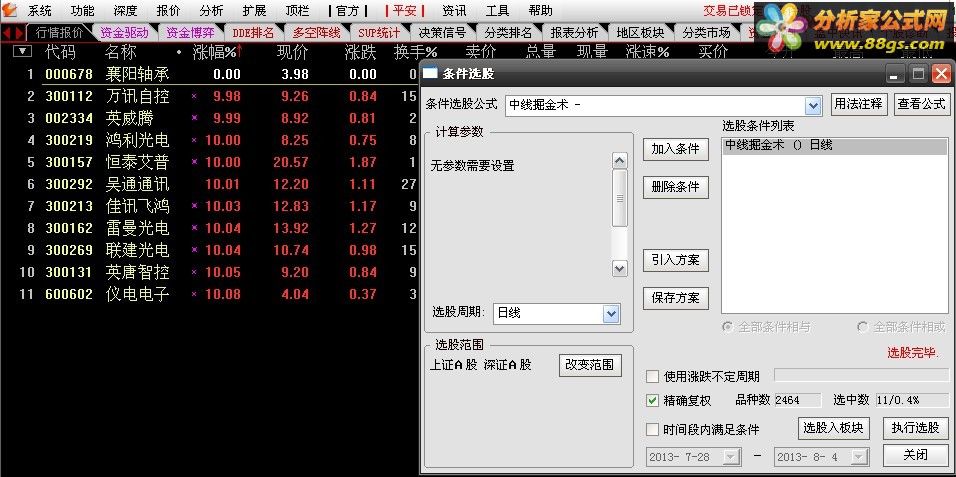This screenshot has width=956, height=477.
Task: Click the purple x mark beside 万讯自控
Action: click(x=194, y=96)
